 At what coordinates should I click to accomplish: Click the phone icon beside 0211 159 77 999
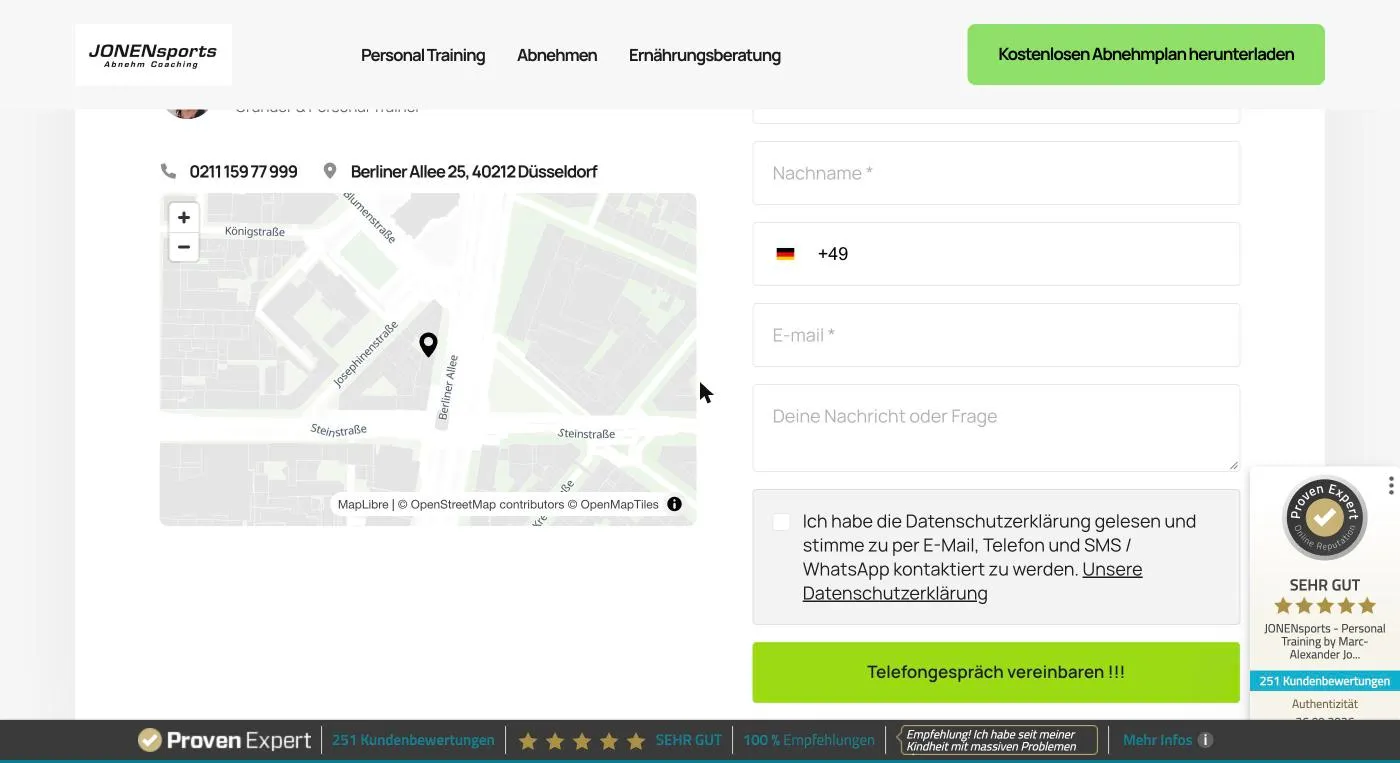[168, 171]
